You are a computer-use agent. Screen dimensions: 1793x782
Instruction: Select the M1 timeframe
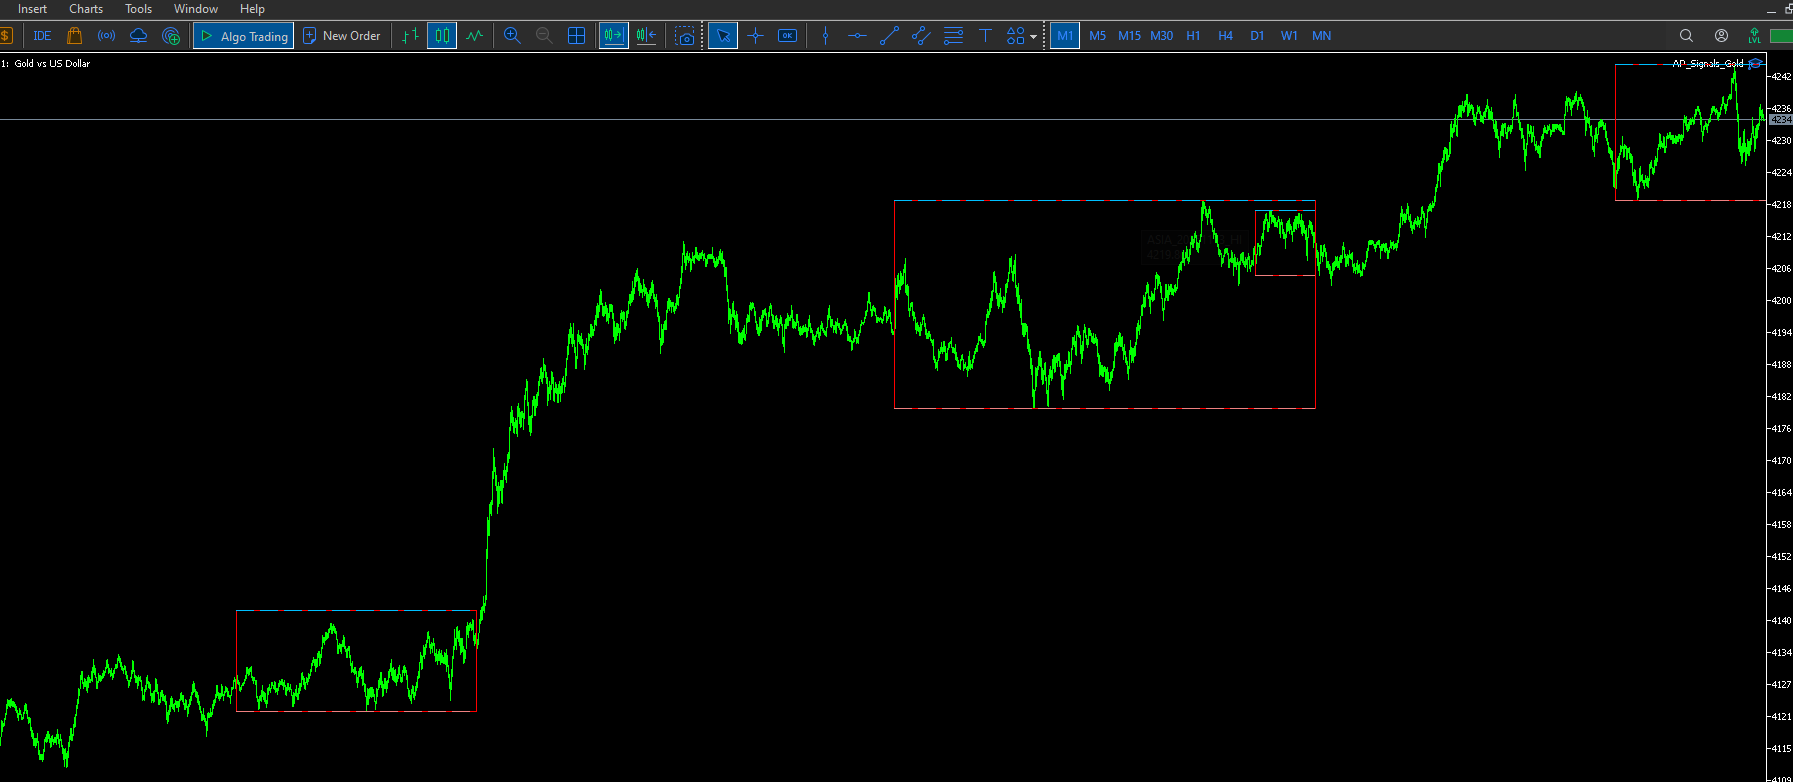coord(1065,36)
